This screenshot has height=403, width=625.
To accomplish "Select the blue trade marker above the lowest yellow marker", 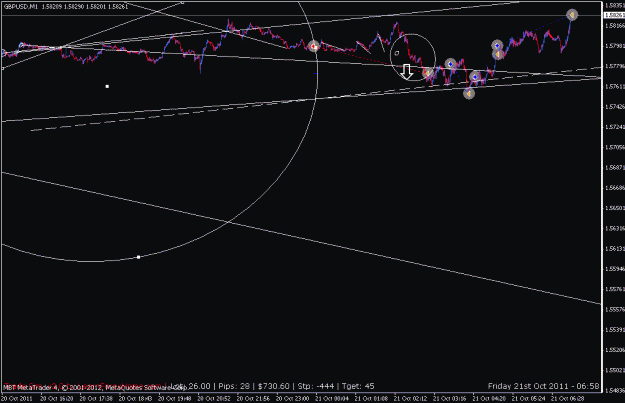I will coord(475,77).
